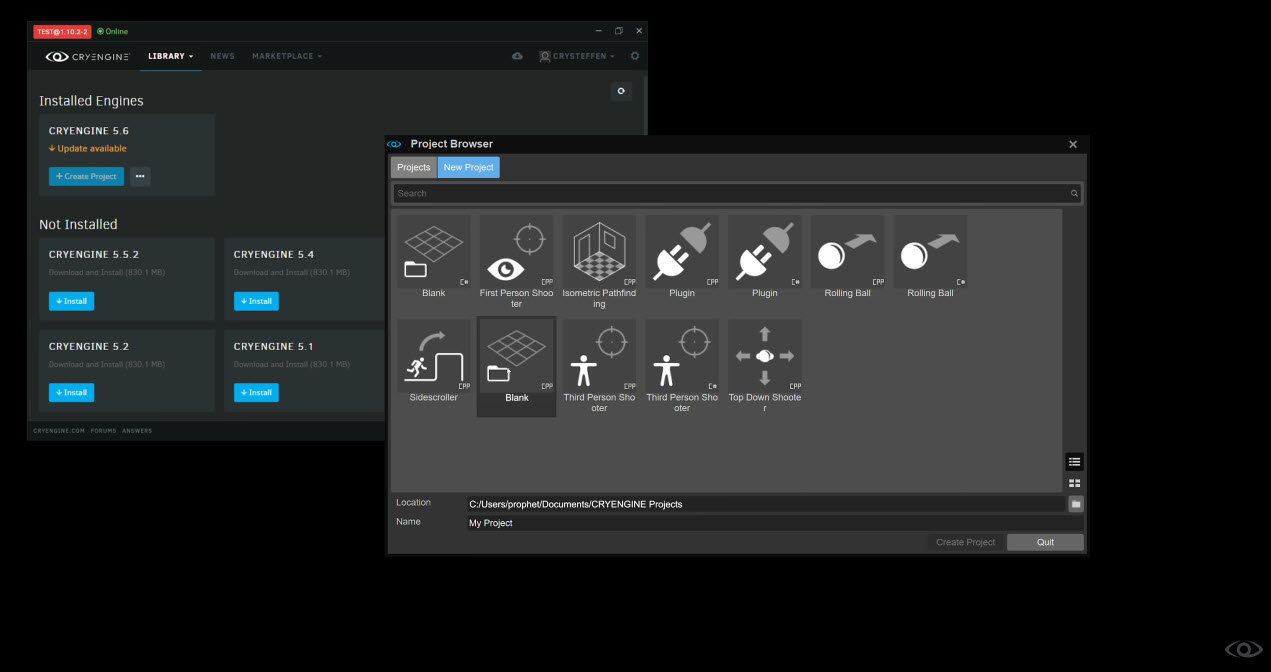This screenshot has height=672, width=1271.
Task: Pick the C# Rolling Ball template
Action: tap(930, 257)
